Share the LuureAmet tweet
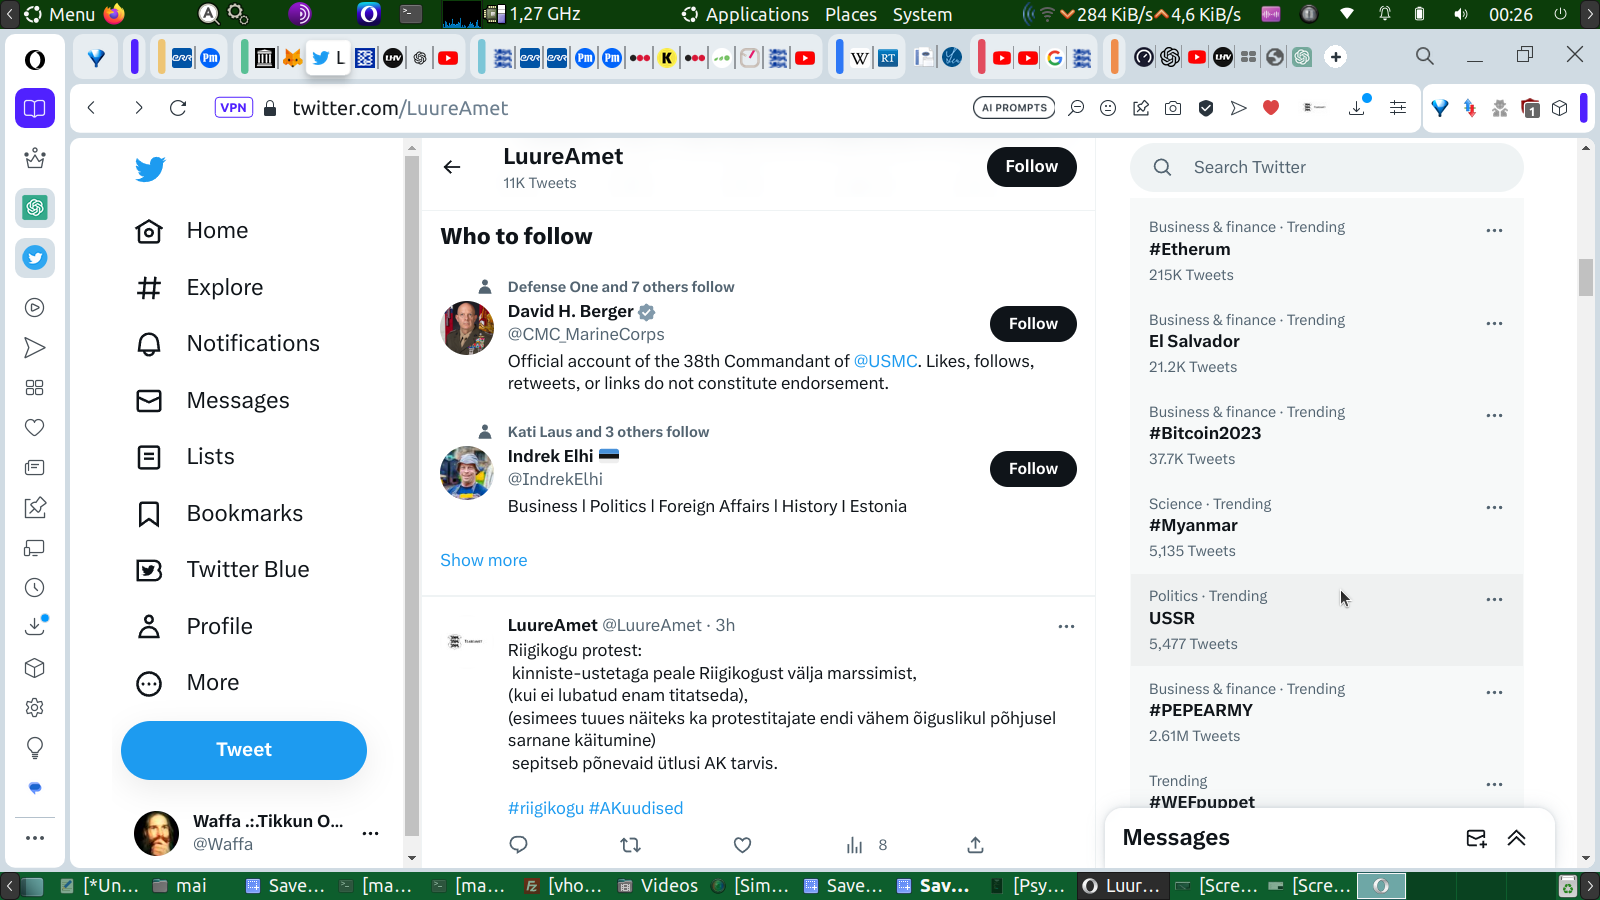 click(975, 845)
